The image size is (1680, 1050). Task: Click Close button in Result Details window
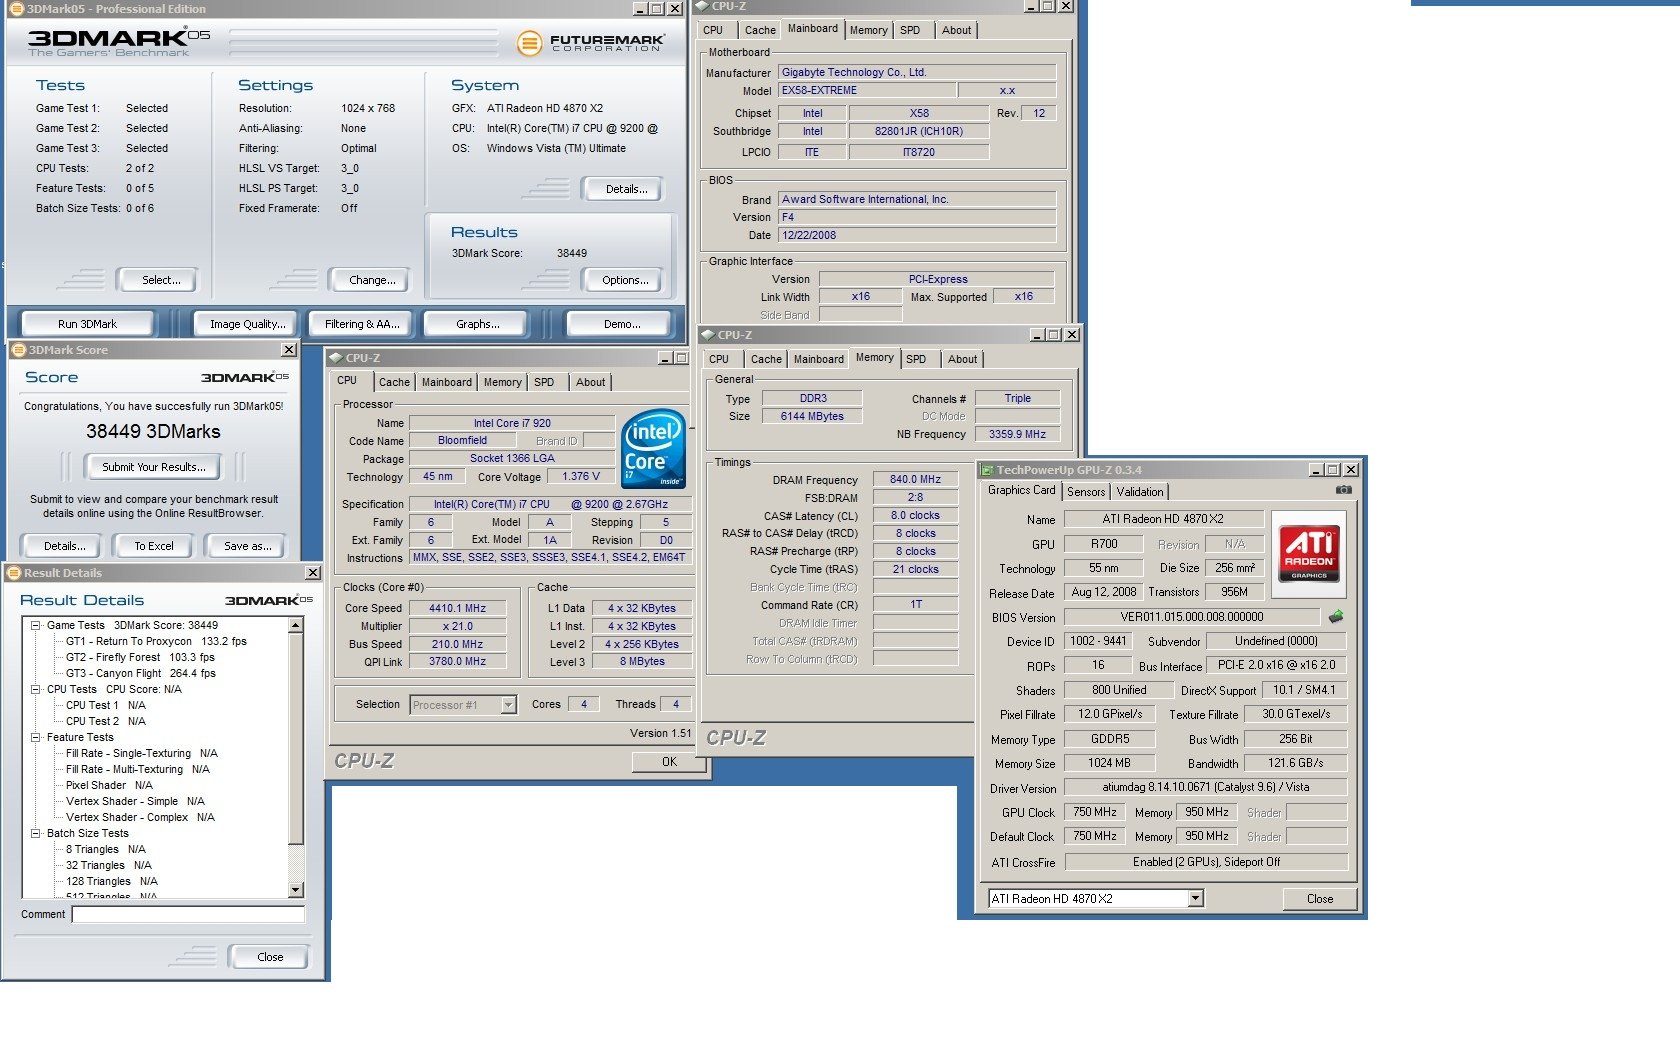coord(270,957)
